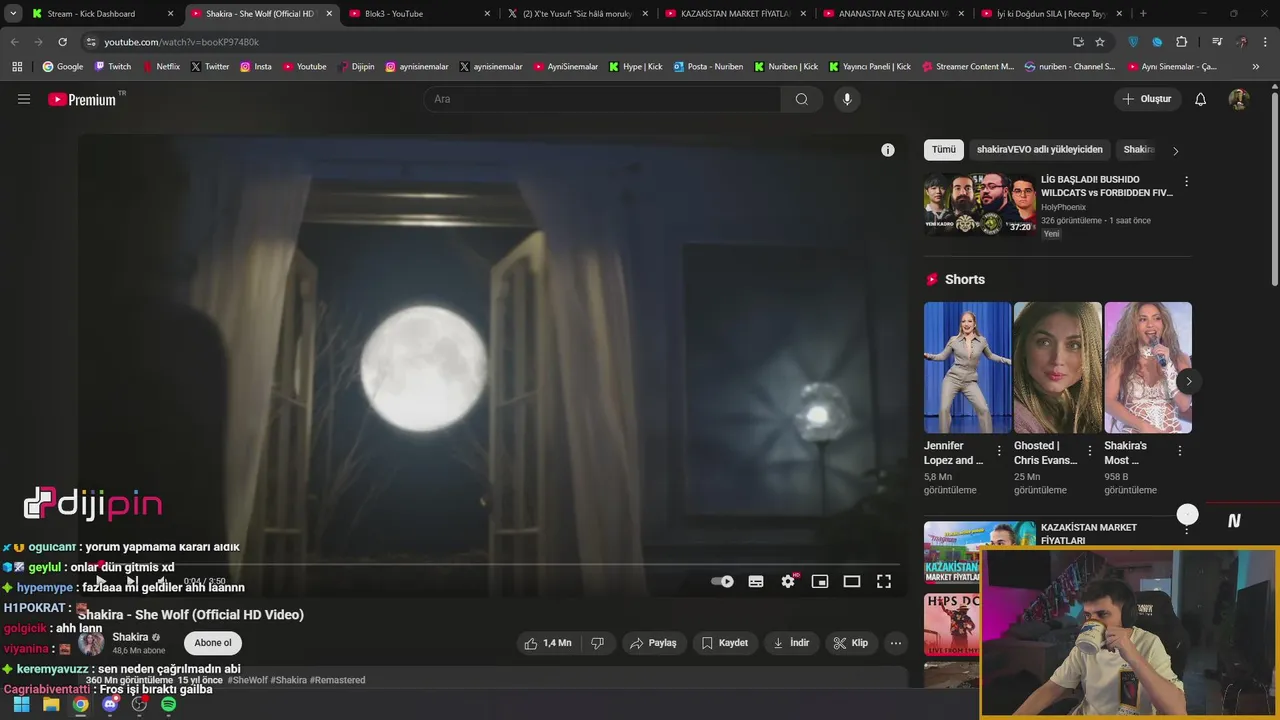Go to YouTube Premium home logo
The width and height of the screenshot is (1280, 720).
click(82, 99)
